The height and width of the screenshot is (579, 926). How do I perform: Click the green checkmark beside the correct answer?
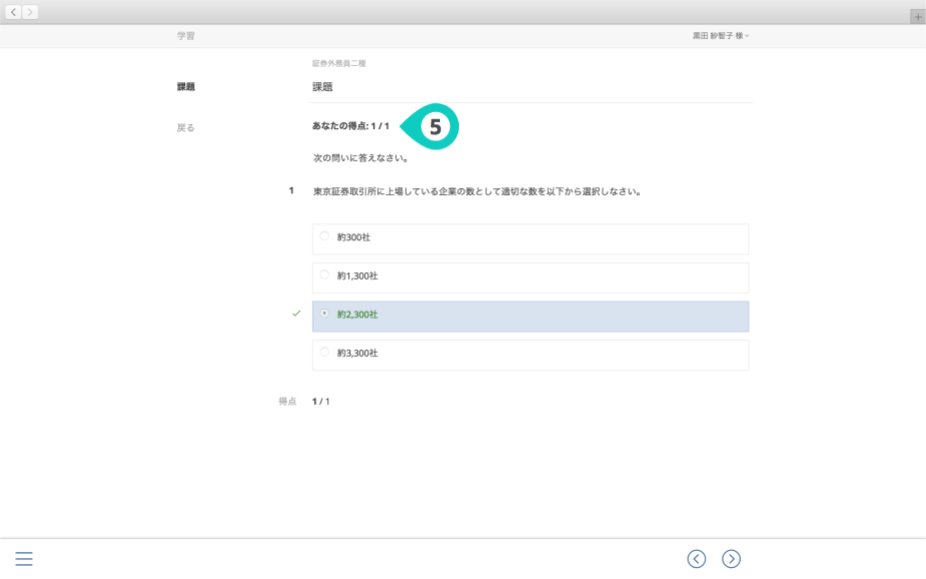click(x=296, y=314)
